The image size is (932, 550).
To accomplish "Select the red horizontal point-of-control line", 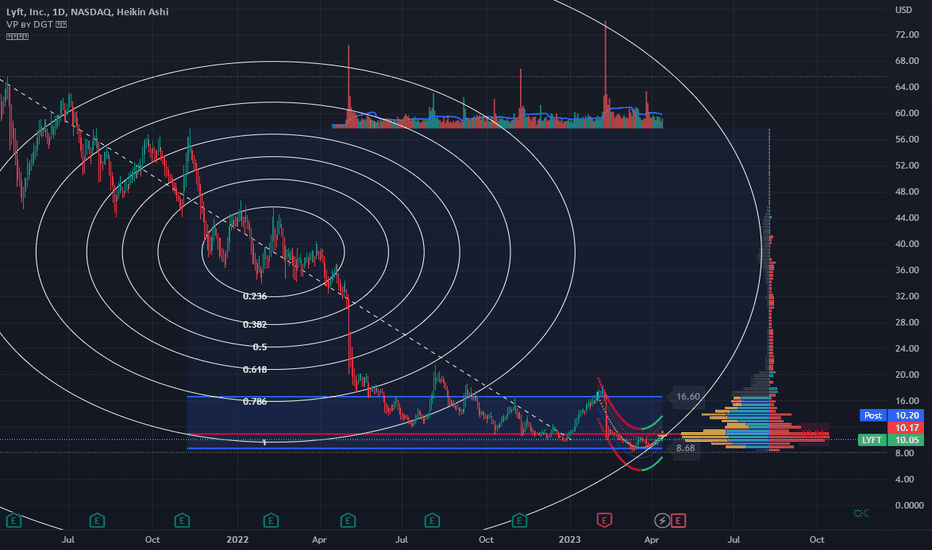I will point(424,434).
